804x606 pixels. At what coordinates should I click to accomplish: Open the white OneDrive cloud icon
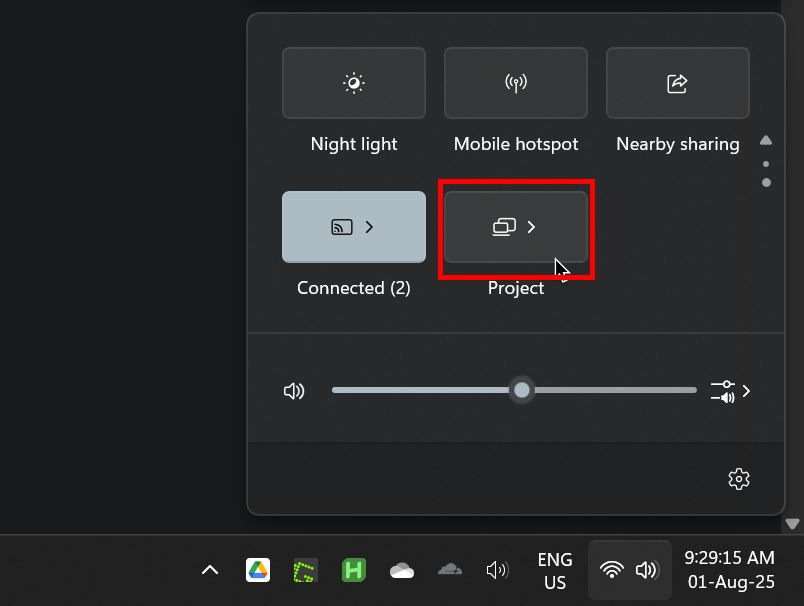(401, 570)
